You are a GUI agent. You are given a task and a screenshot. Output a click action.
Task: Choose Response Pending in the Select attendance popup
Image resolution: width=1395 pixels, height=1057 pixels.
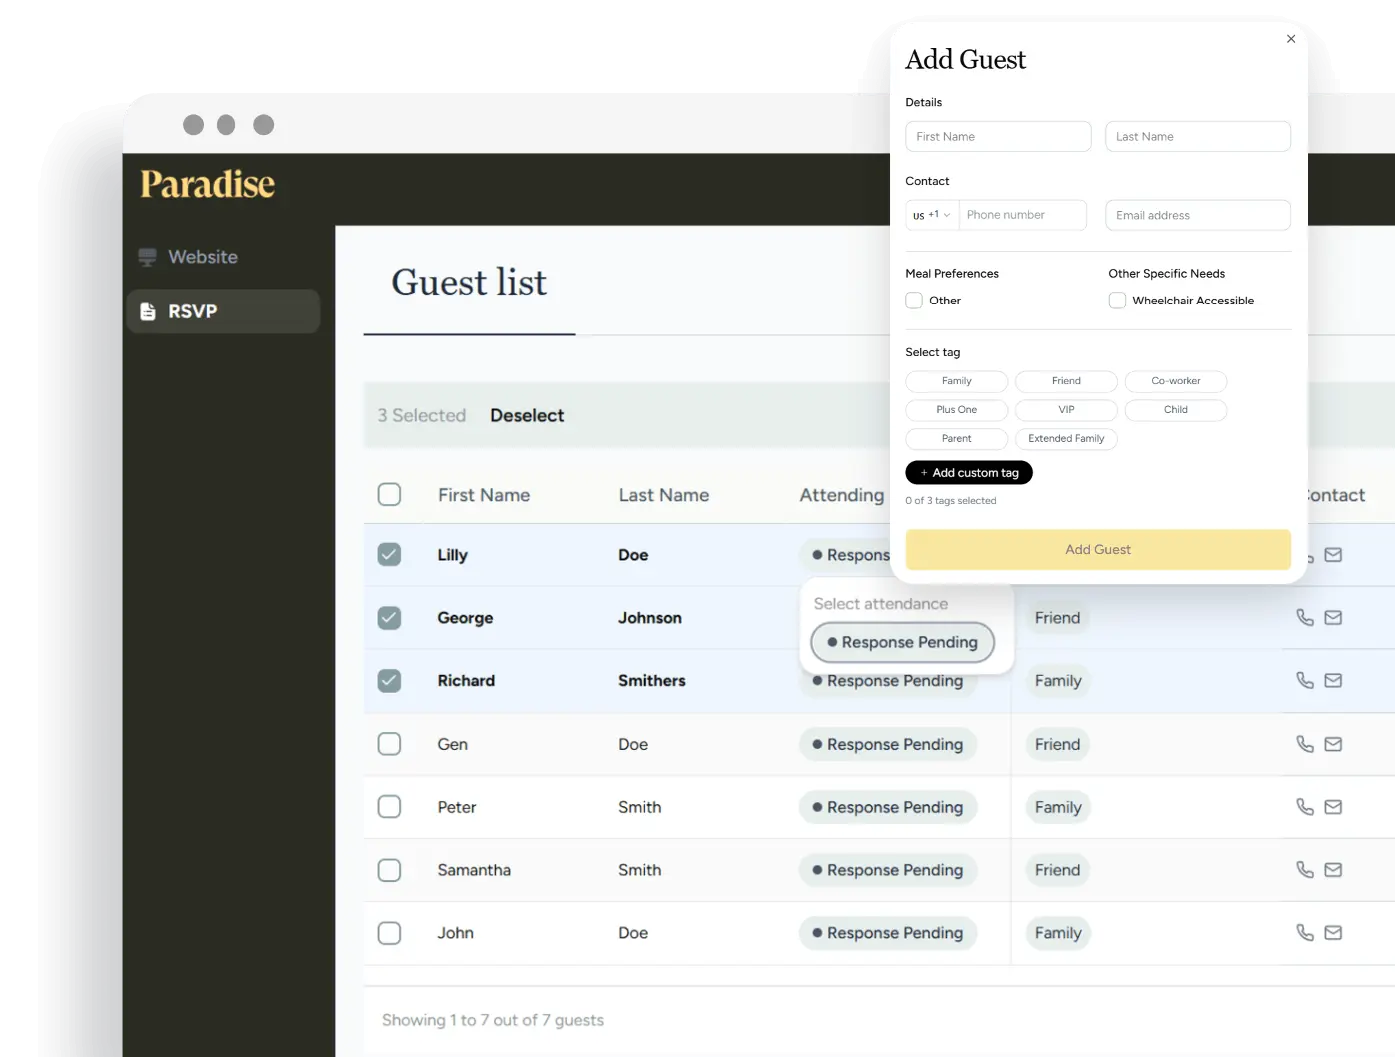click(903, 642)
